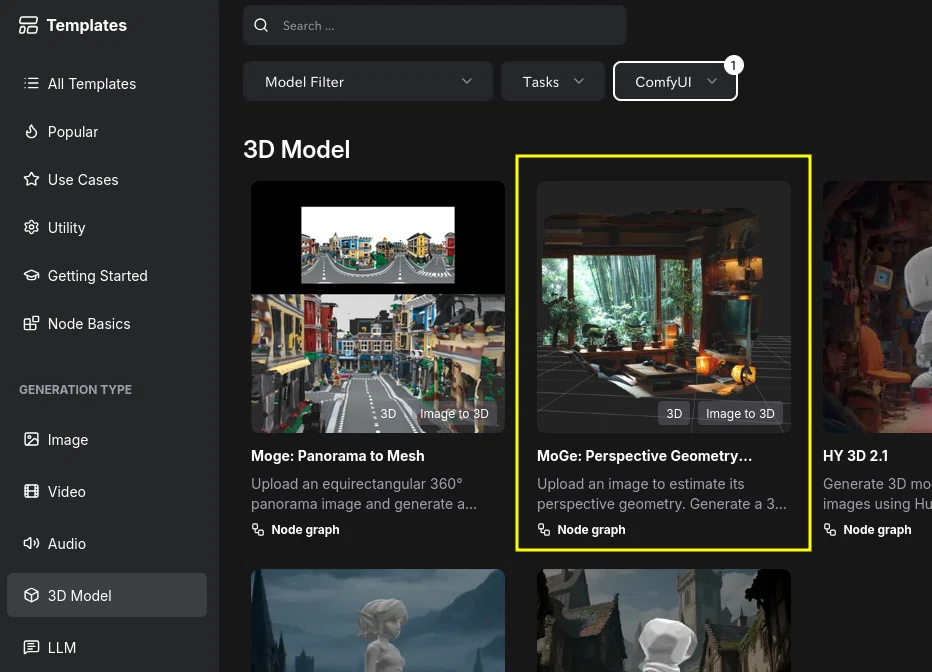Choose the Audio generation type
The image size is (932, 672).
pyautogui.click(x=107, y=544)
